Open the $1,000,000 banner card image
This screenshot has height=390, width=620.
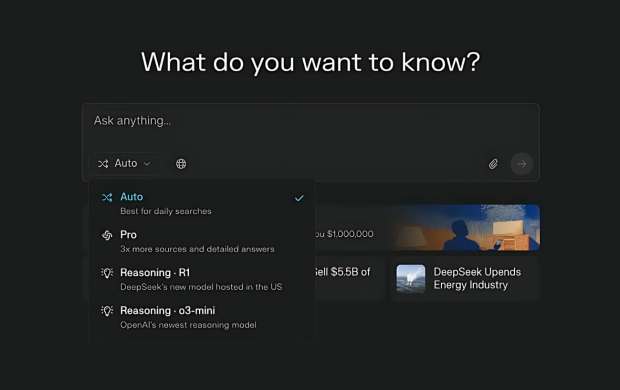point(465,227)
